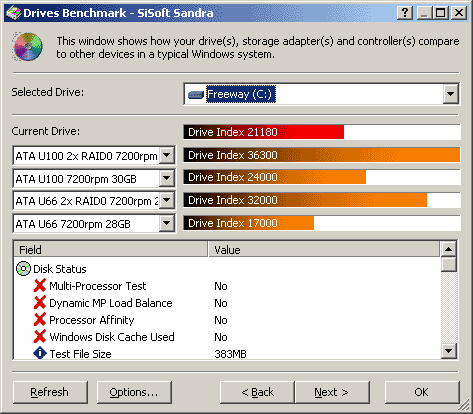This screenshot has height=414, width=473.
Task: Click the Value column header
Action: 324,250
